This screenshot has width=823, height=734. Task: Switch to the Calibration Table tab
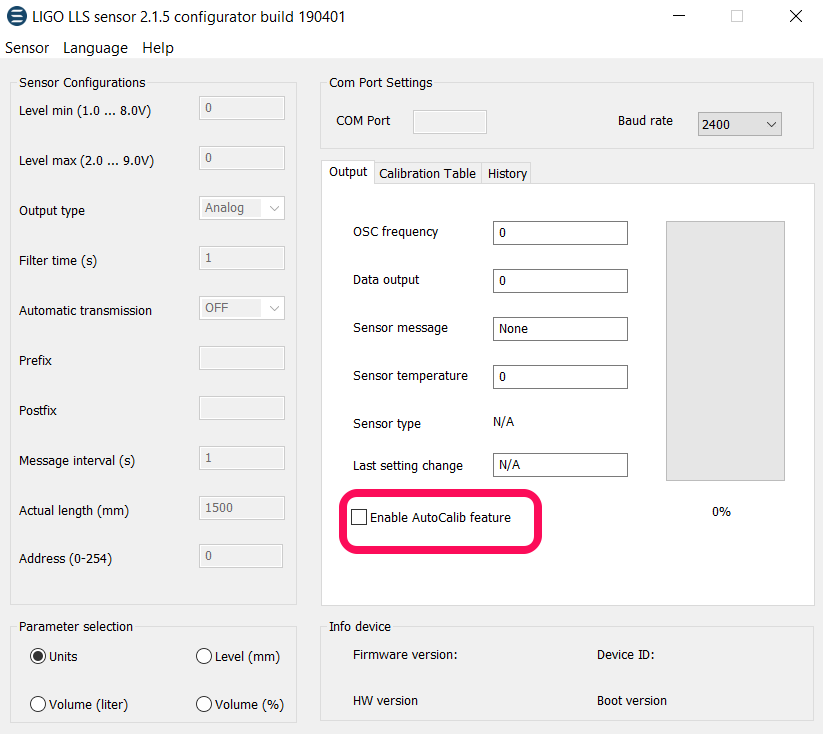427,173
